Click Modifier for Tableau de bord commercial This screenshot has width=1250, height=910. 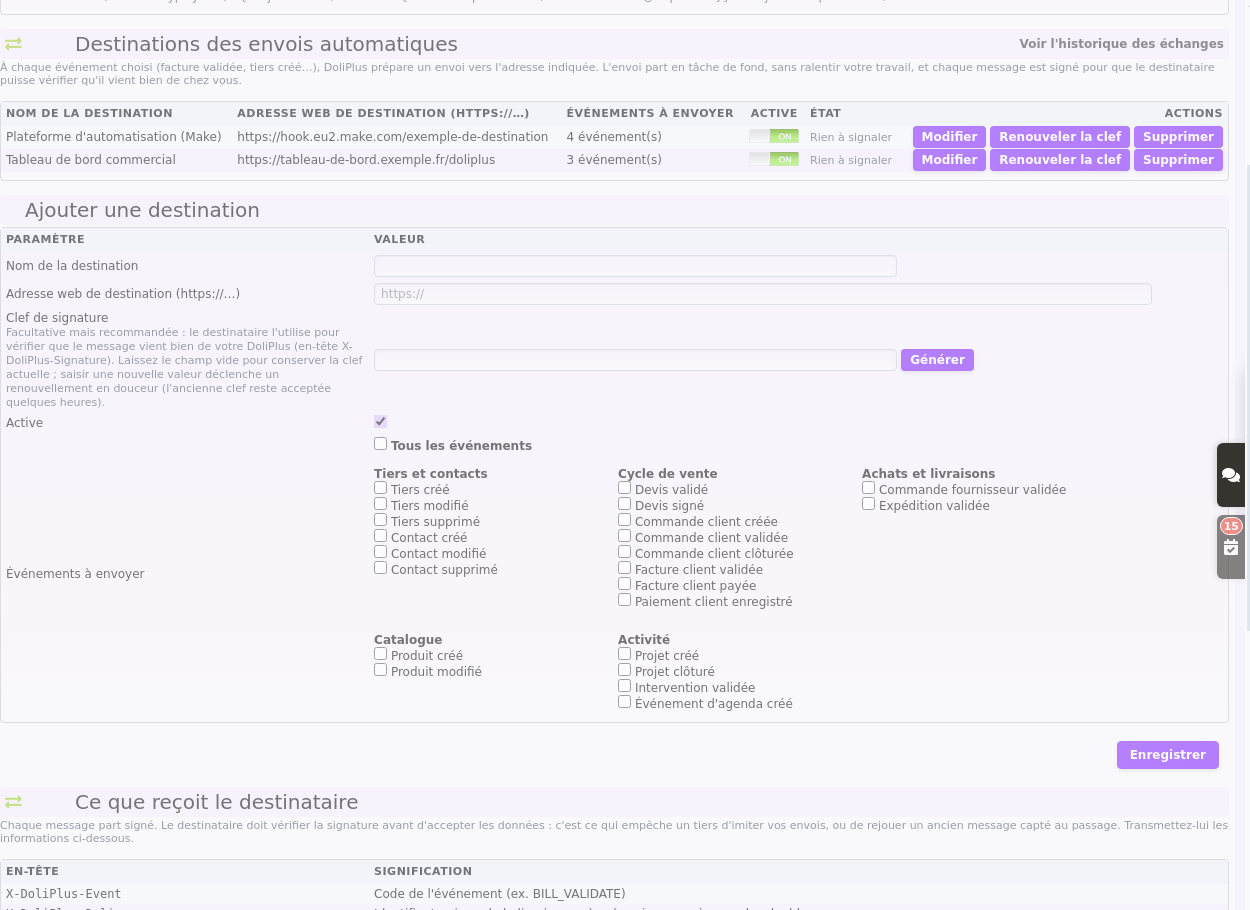[949, 160]
